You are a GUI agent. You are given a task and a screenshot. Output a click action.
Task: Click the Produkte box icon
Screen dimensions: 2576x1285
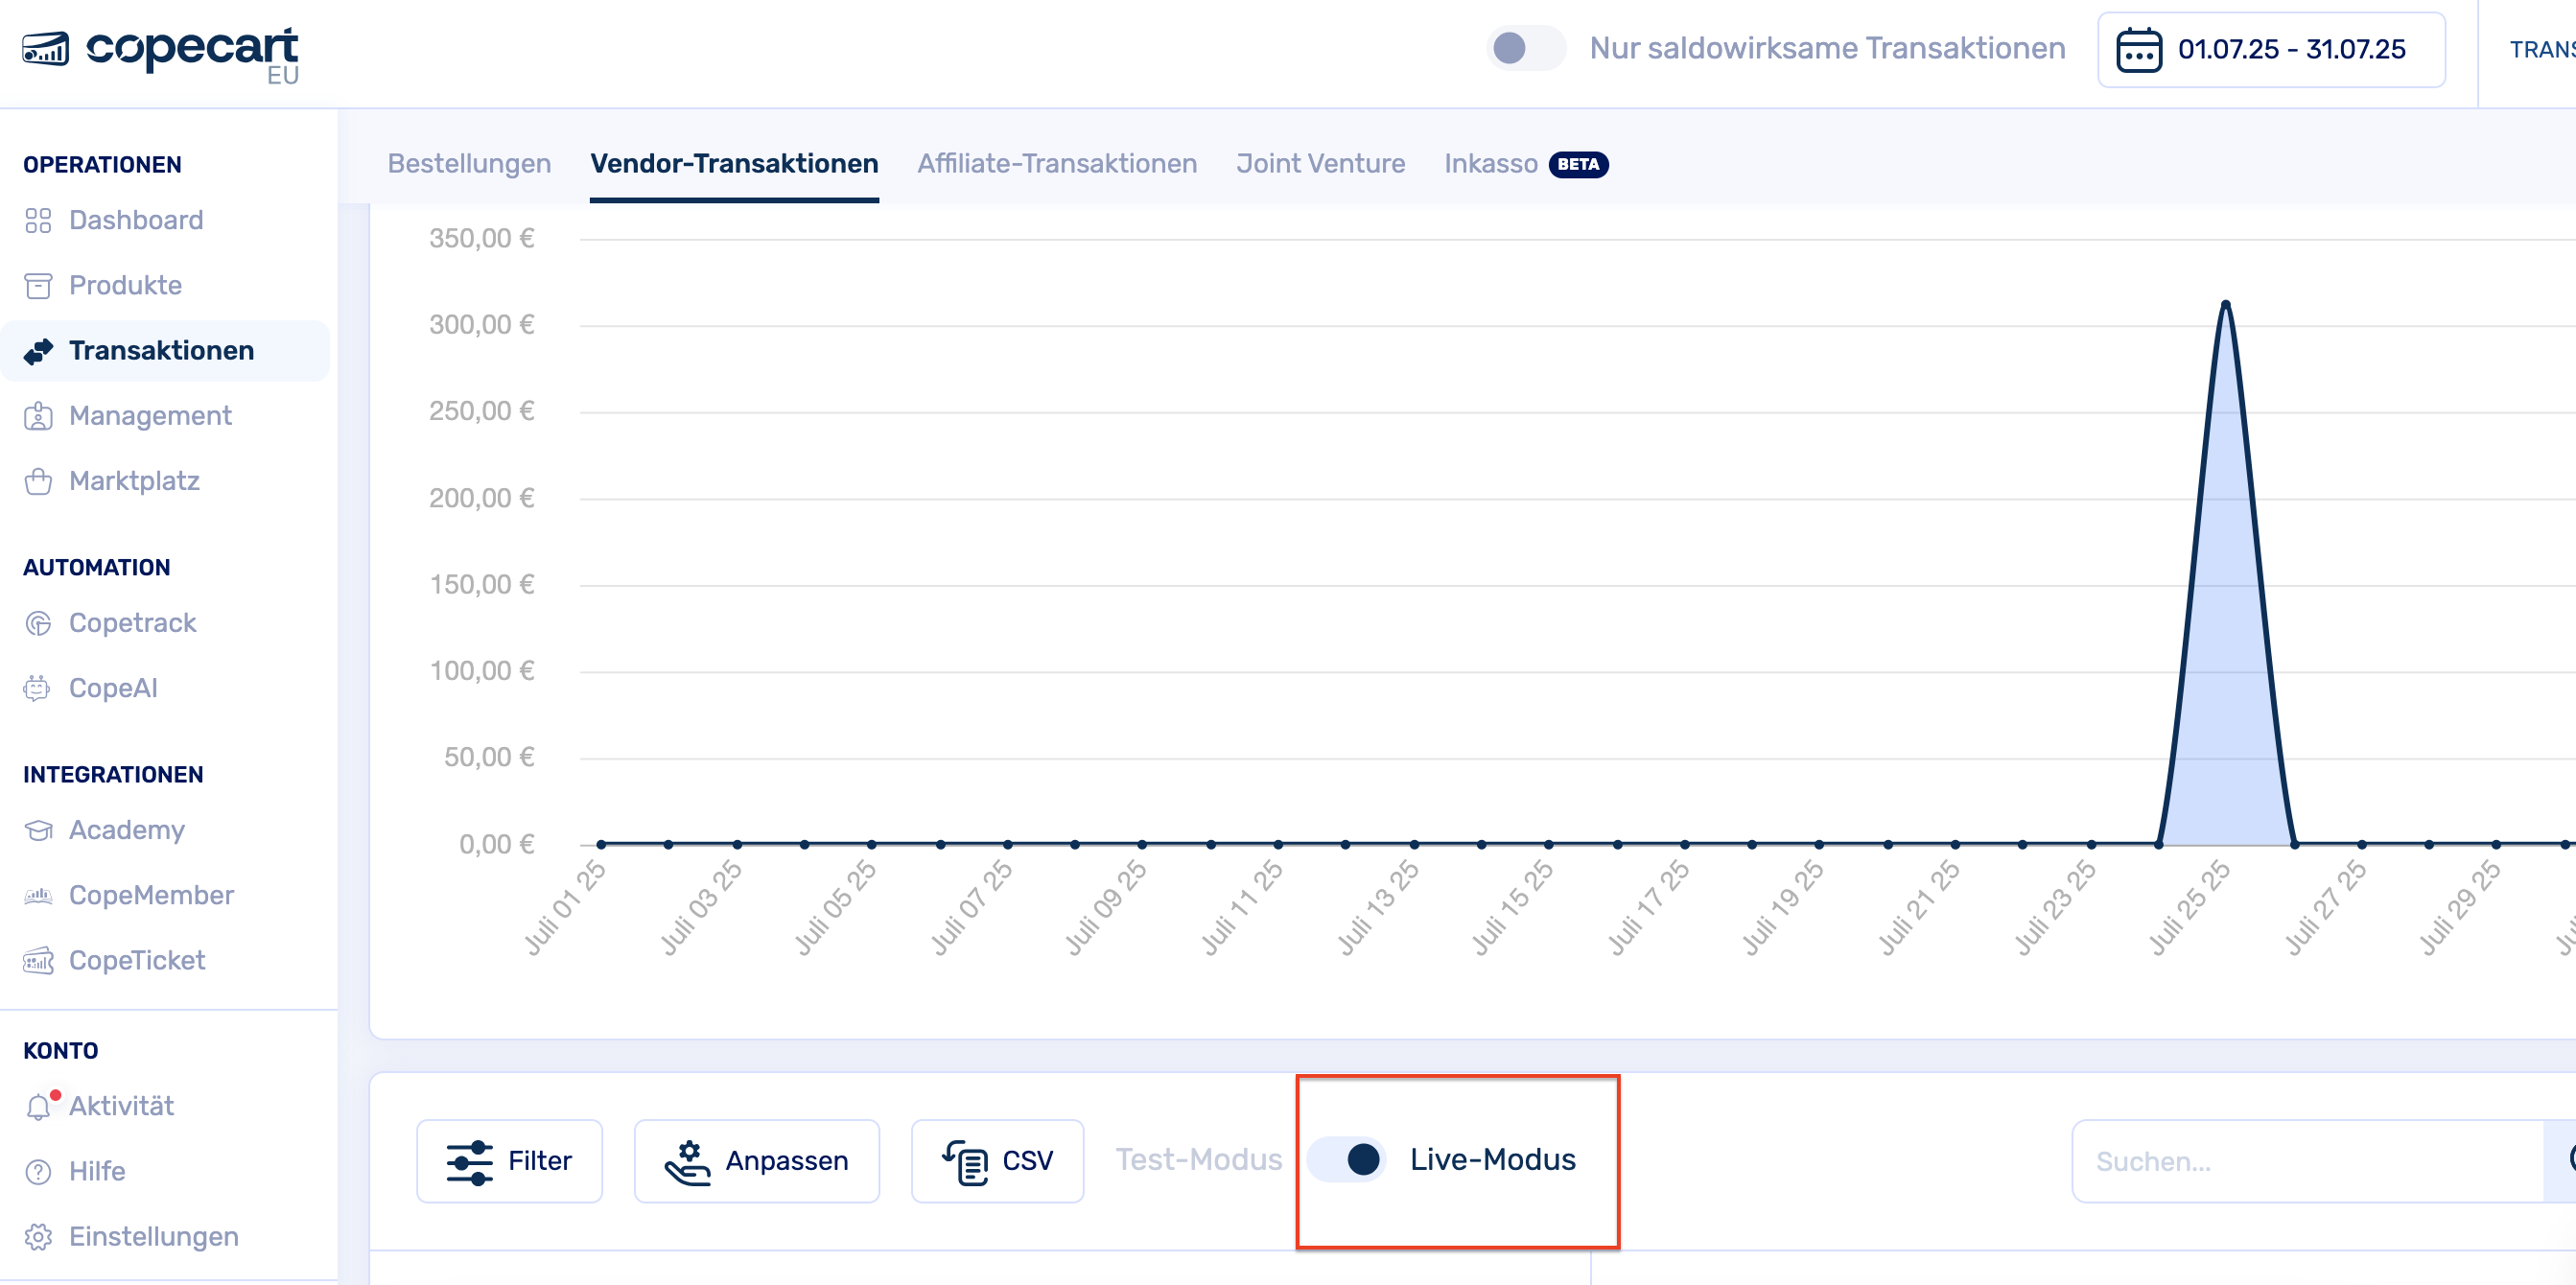[38, 286]
